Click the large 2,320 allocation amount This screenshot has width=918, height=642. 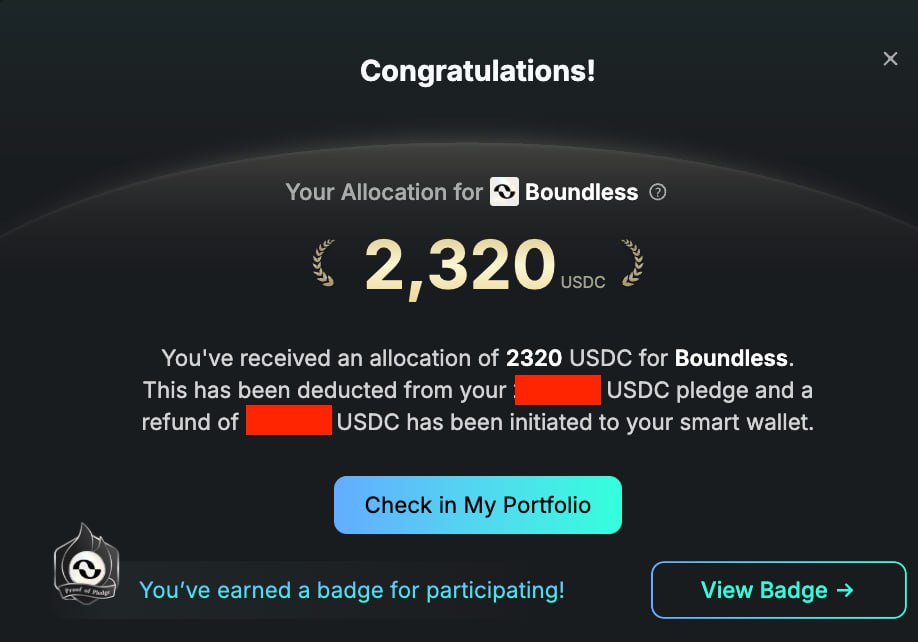click(460, 265)
